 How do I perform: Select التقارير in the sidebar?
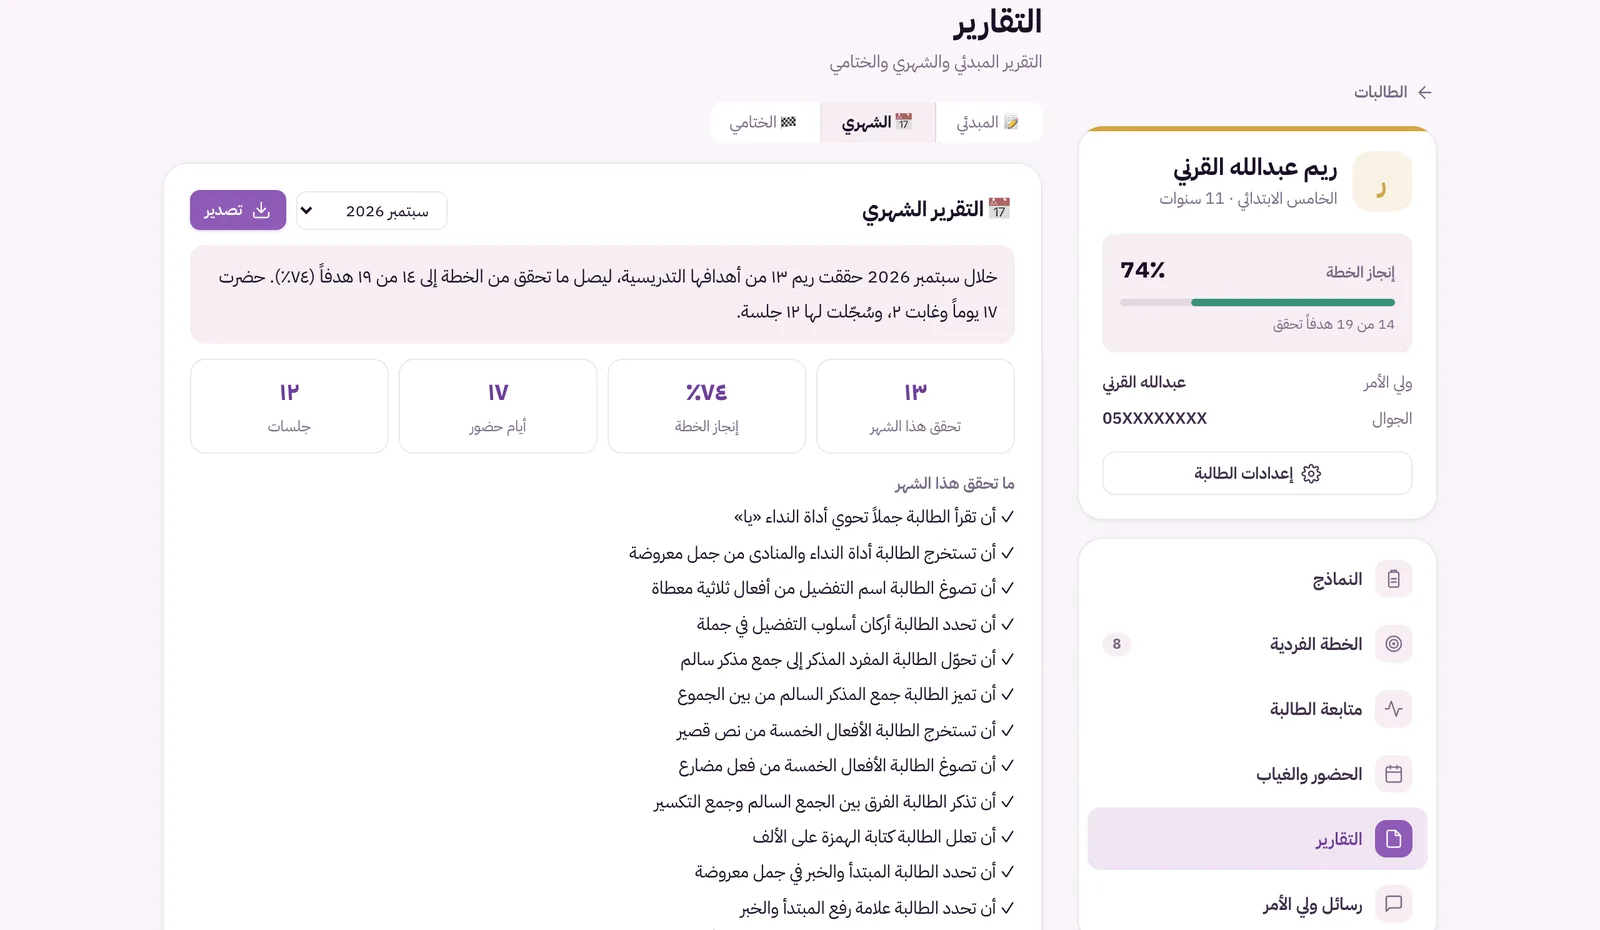pyautogui.click(x=1257, y=839)
